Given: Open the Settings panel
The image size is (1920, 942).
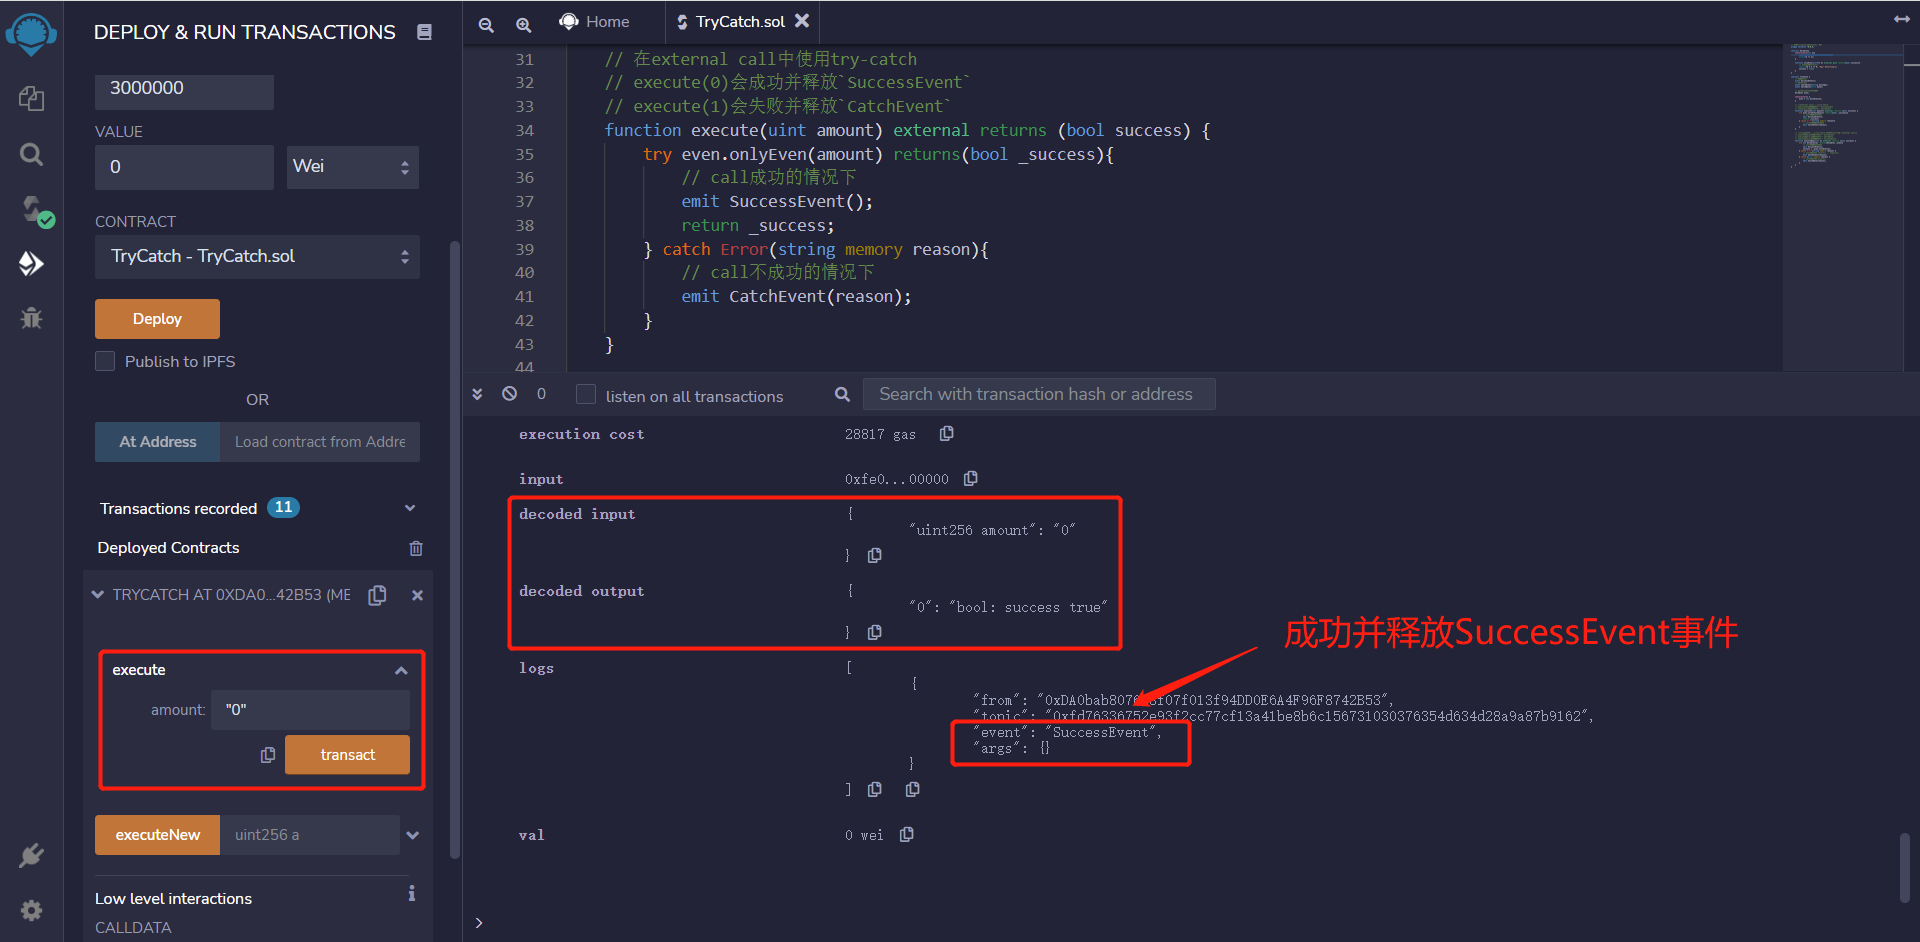Looking at the screenshot, I should tap(31, 910).
